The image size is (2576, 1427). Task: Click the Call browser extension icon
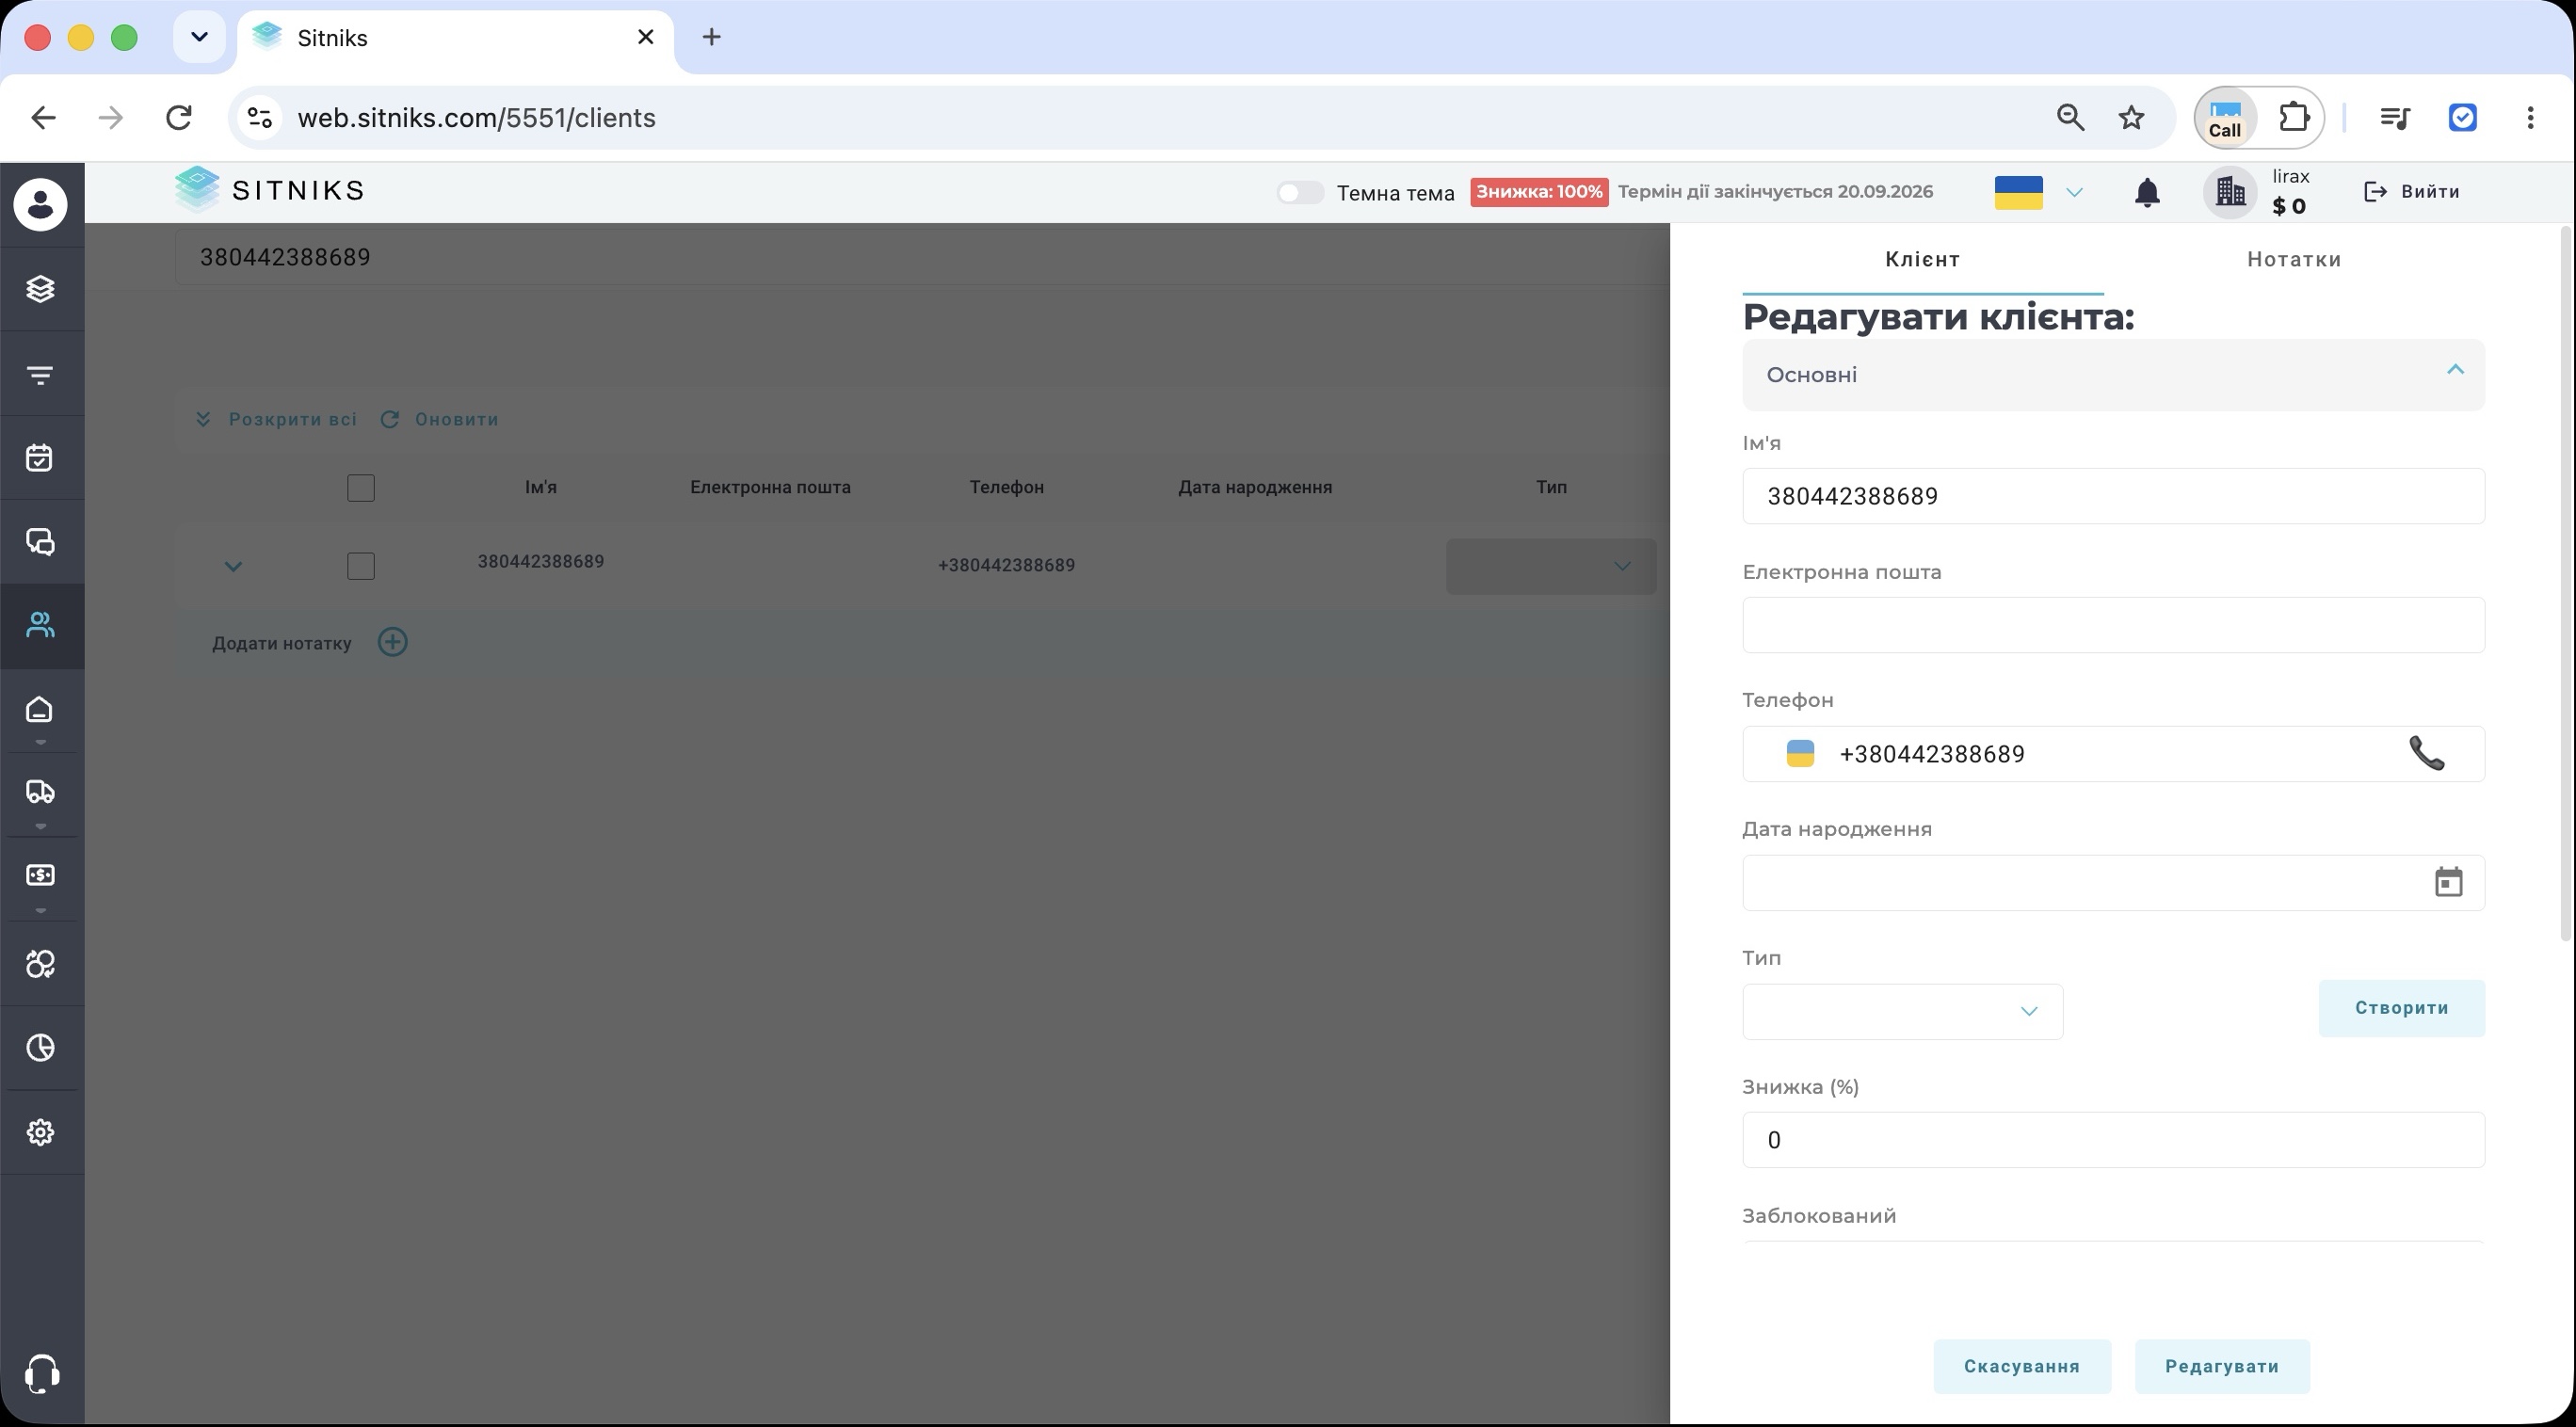[x=2224, y=118]
